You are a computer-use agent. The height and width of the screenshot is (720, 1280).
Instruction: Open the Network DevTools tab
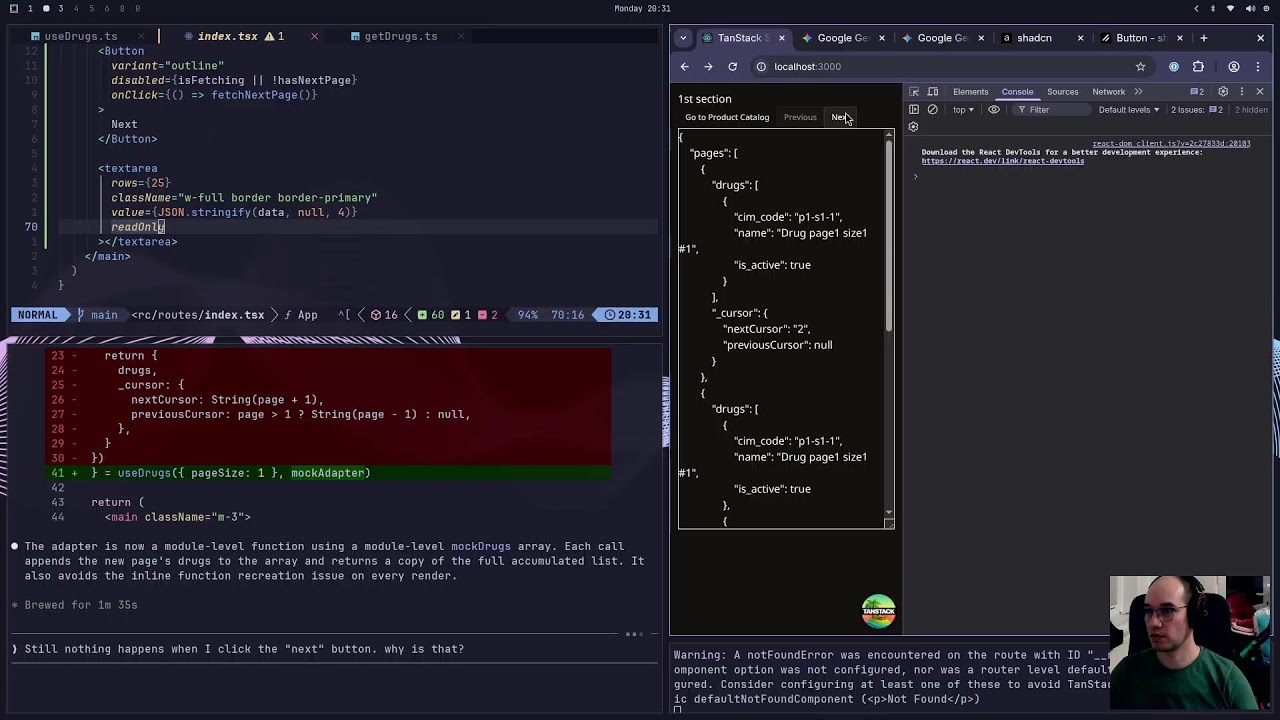click(1108, 92)
